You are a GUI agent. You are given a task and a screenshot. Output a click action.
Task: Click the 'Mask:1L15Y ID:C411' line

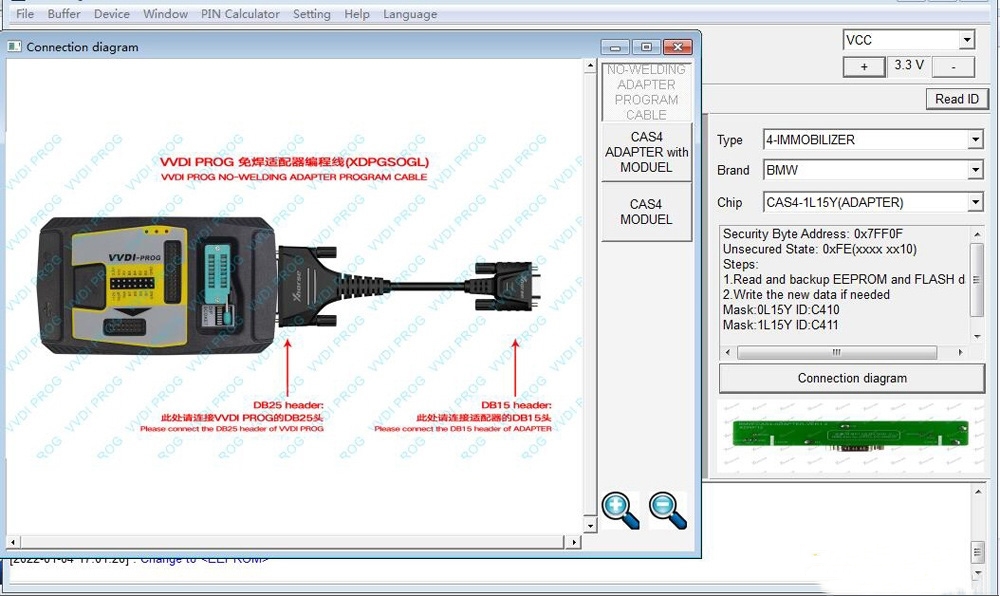(780, 325)
